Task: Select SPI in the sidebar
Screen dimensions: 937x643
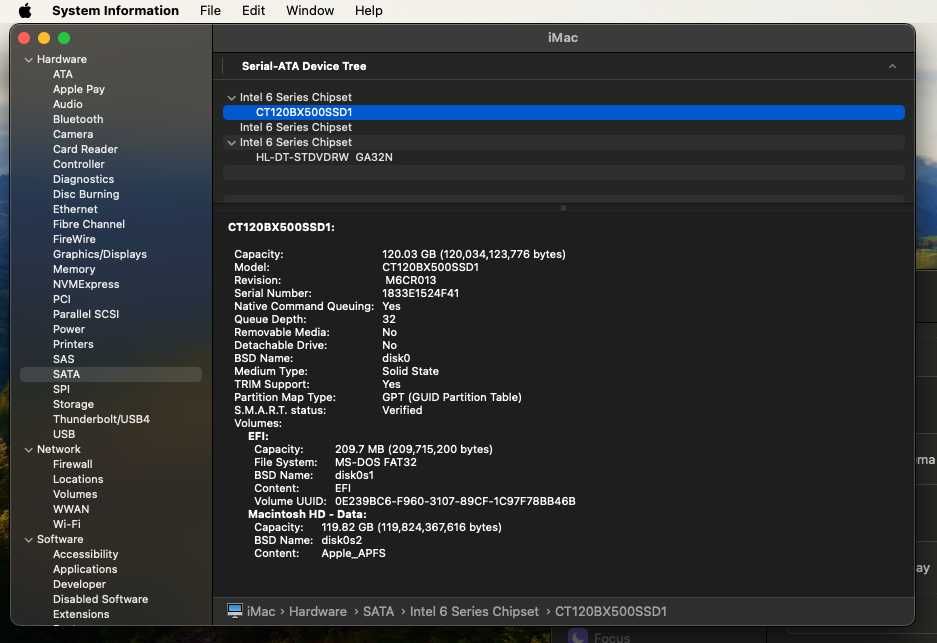Action: 61,389
